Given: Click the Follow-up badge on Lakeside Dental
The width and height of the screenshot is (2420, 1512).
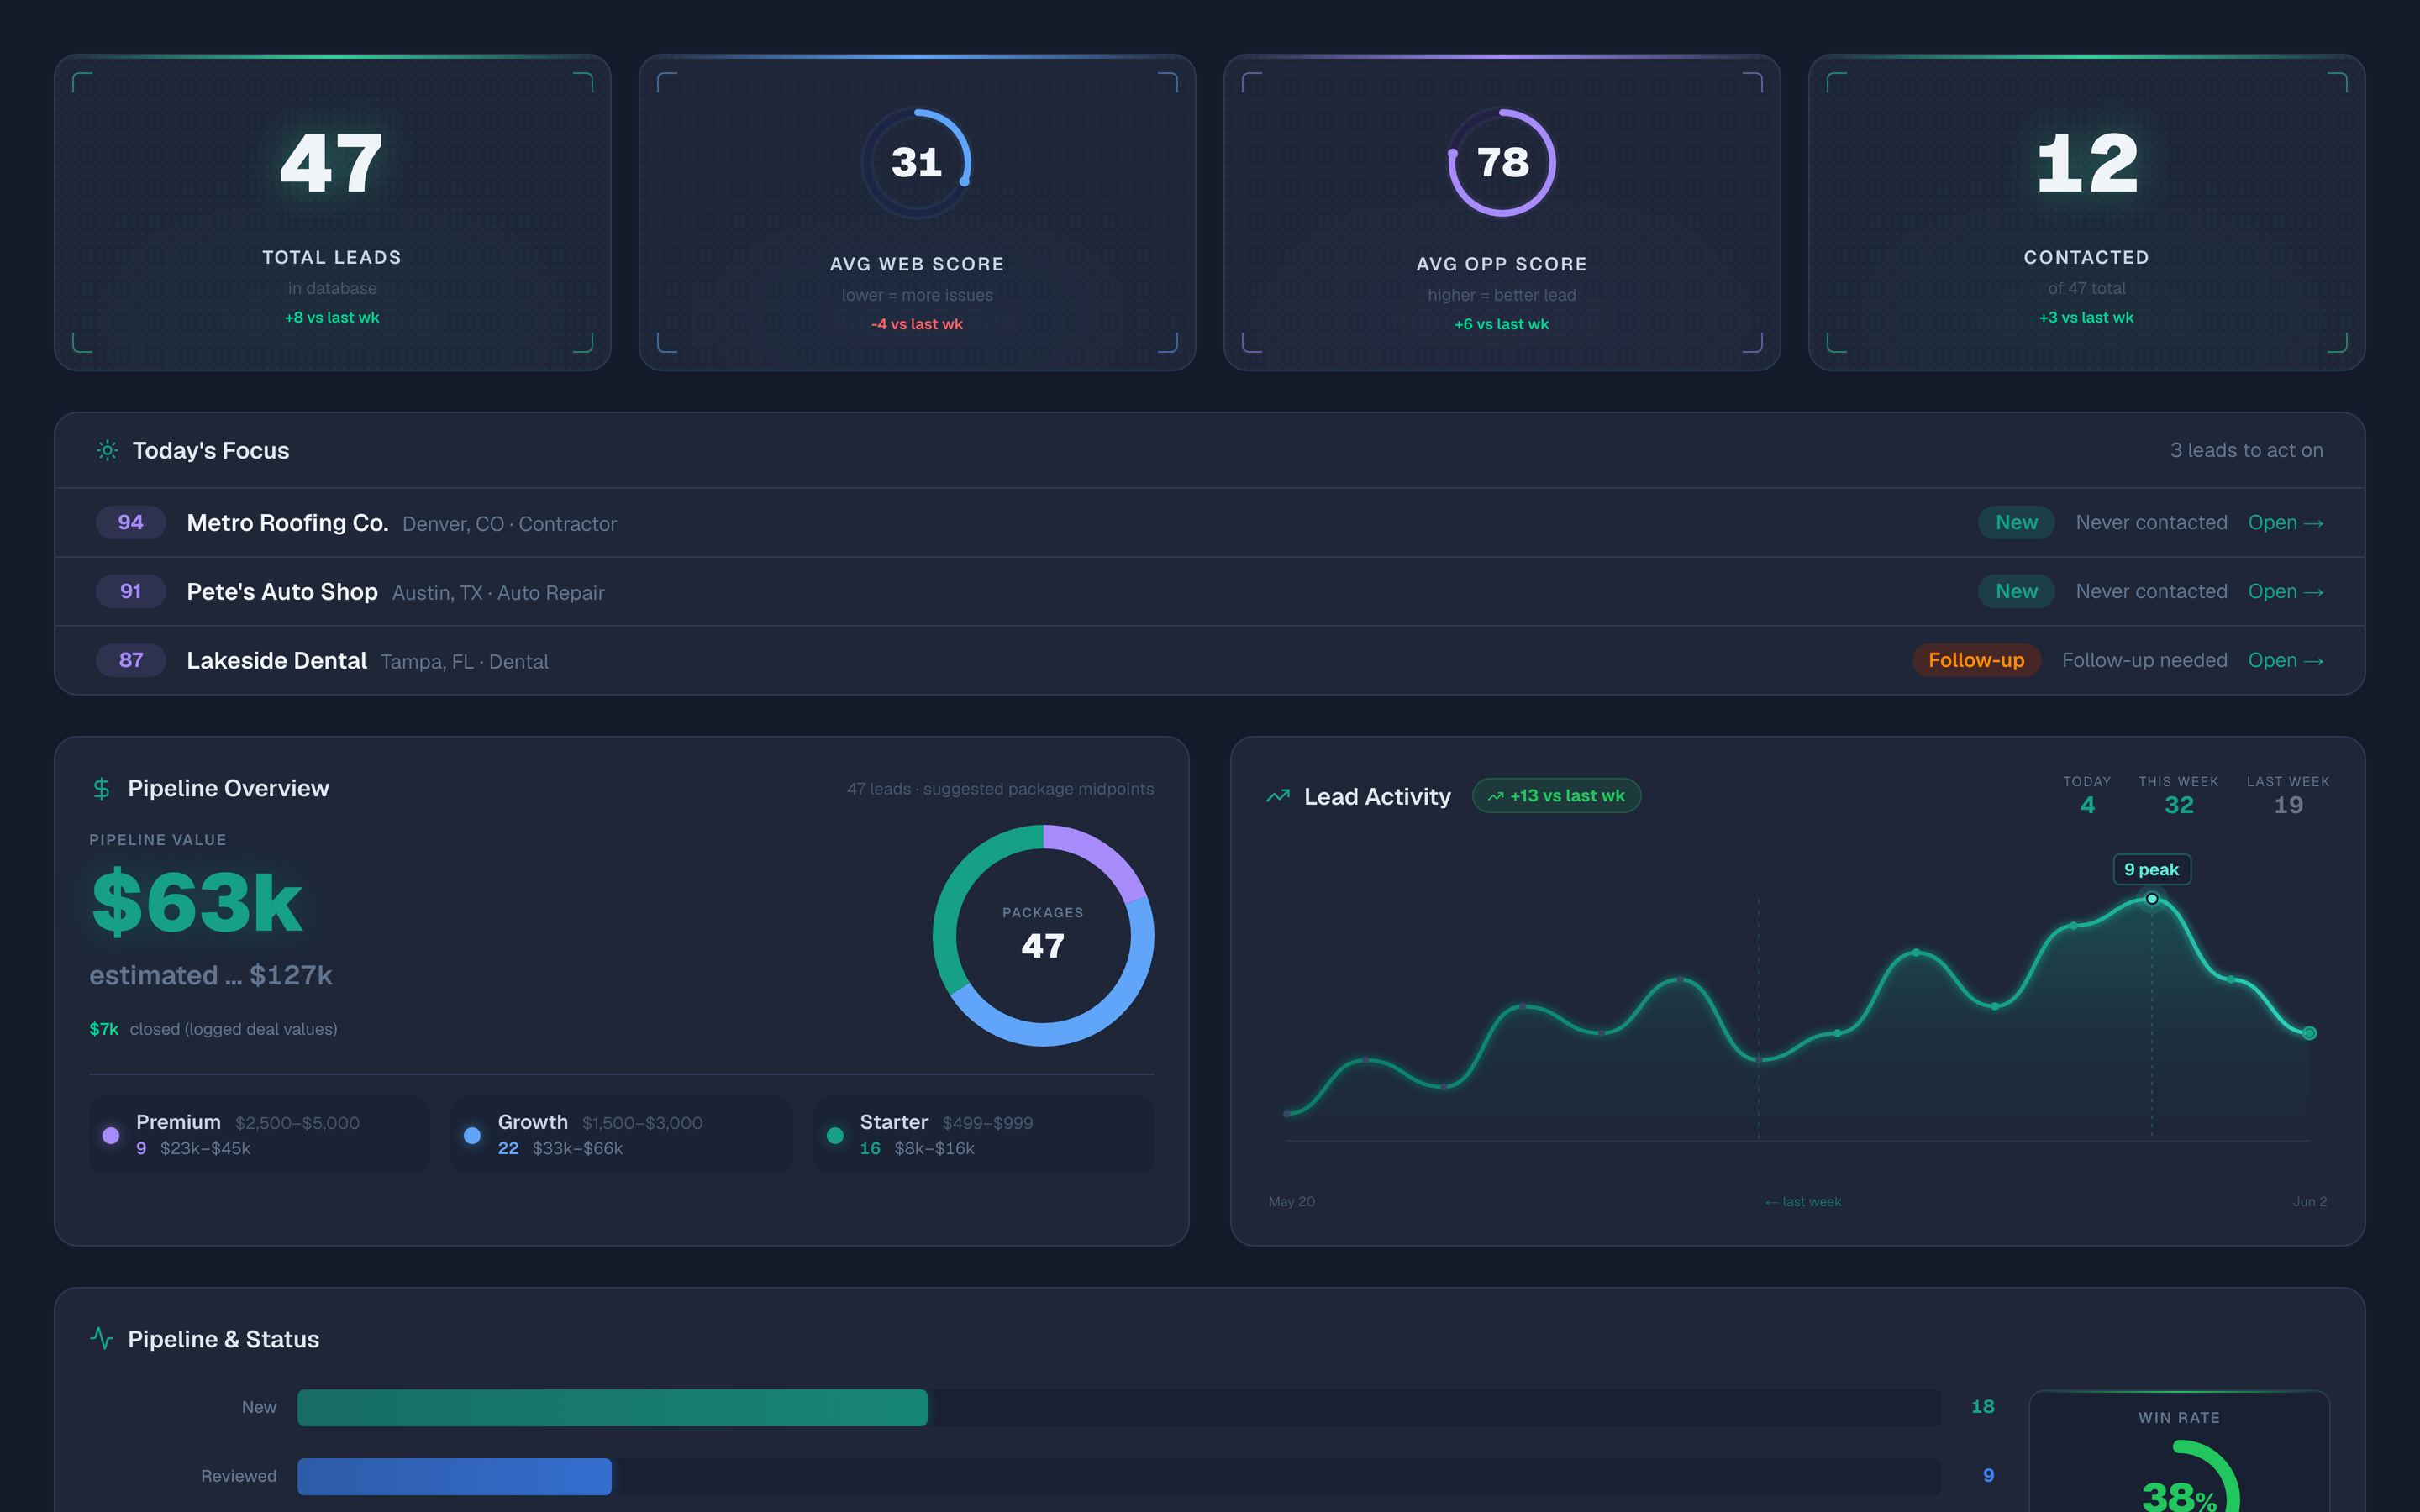Looking at the screenshot, I should click(x=1976, y=661).
